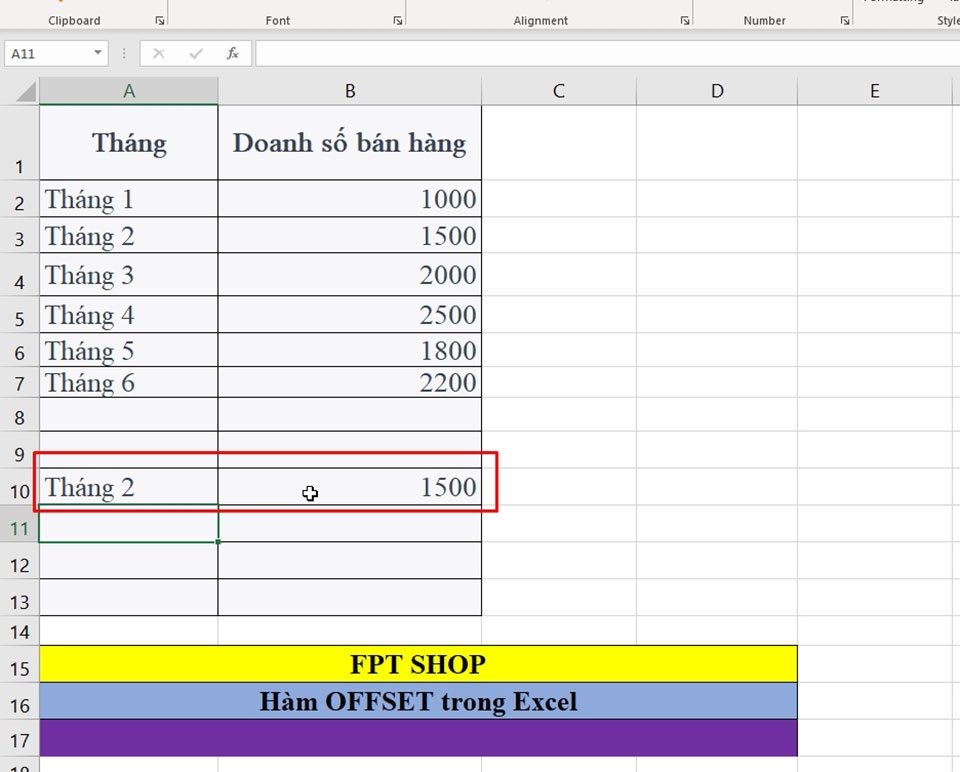960x772 pixels.
Task: Select column D header
Action: tap(717, 91)
